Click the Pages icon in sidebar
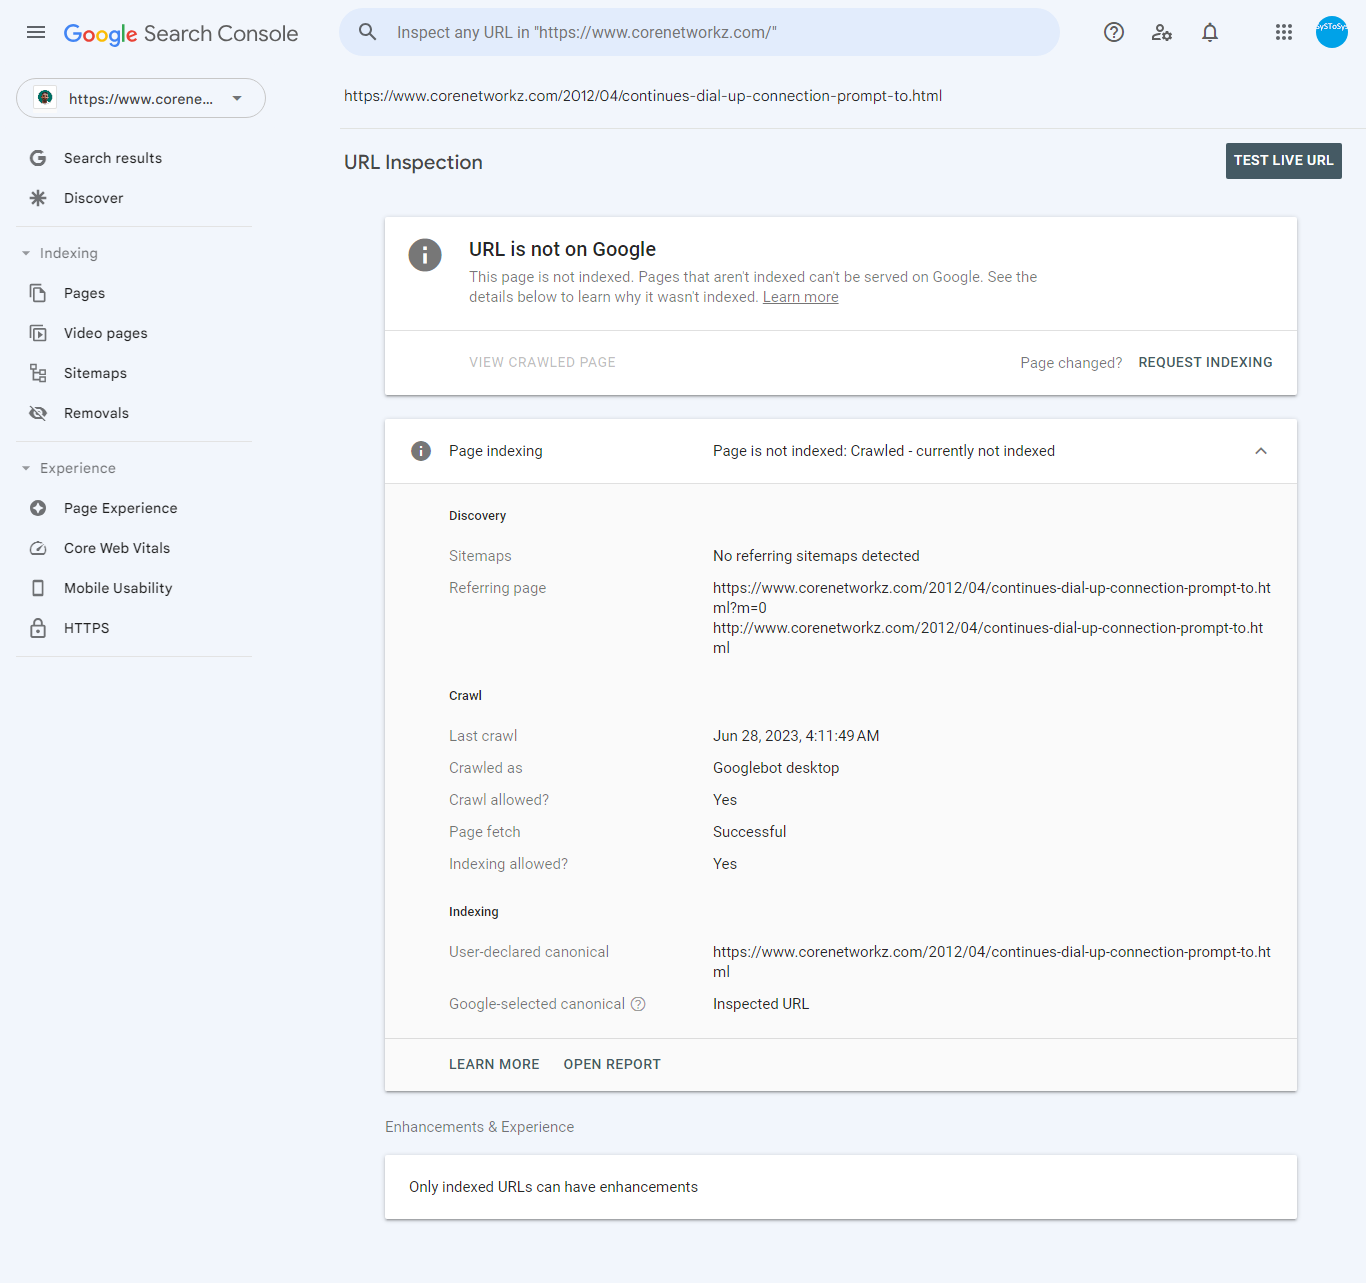Image resolution: width=1366 pixels, height=1283 pixels. 38,293
